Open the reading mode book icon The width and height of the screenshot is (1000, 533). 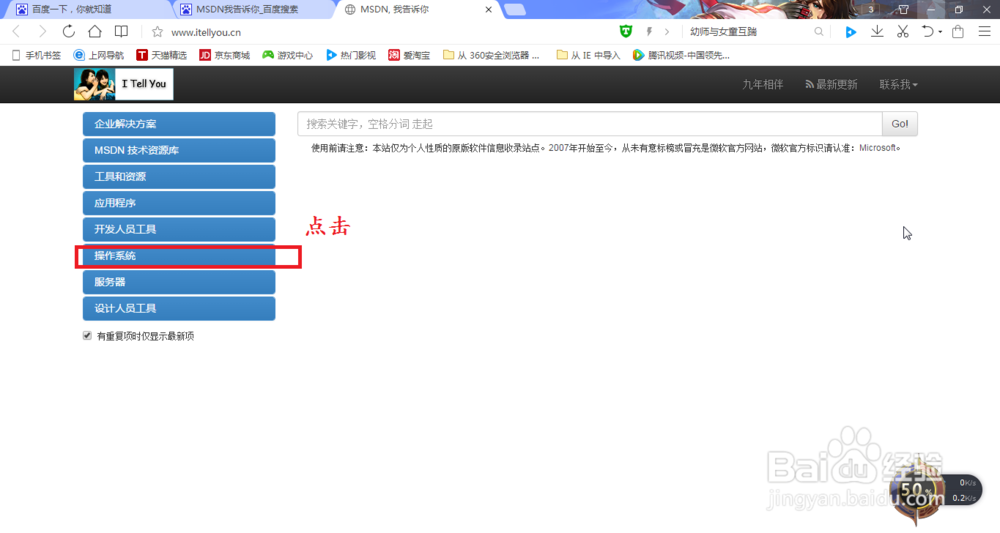click(x=121, y=31)
